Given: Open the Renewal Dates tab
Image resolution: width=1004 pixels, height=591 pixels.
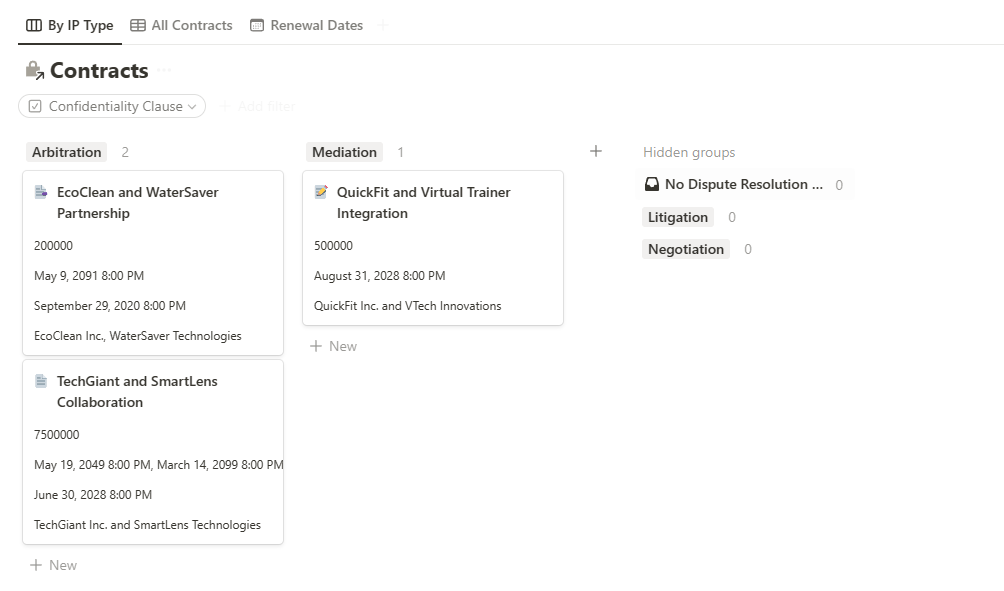Looking at the screenshot, I should point(306,26).
